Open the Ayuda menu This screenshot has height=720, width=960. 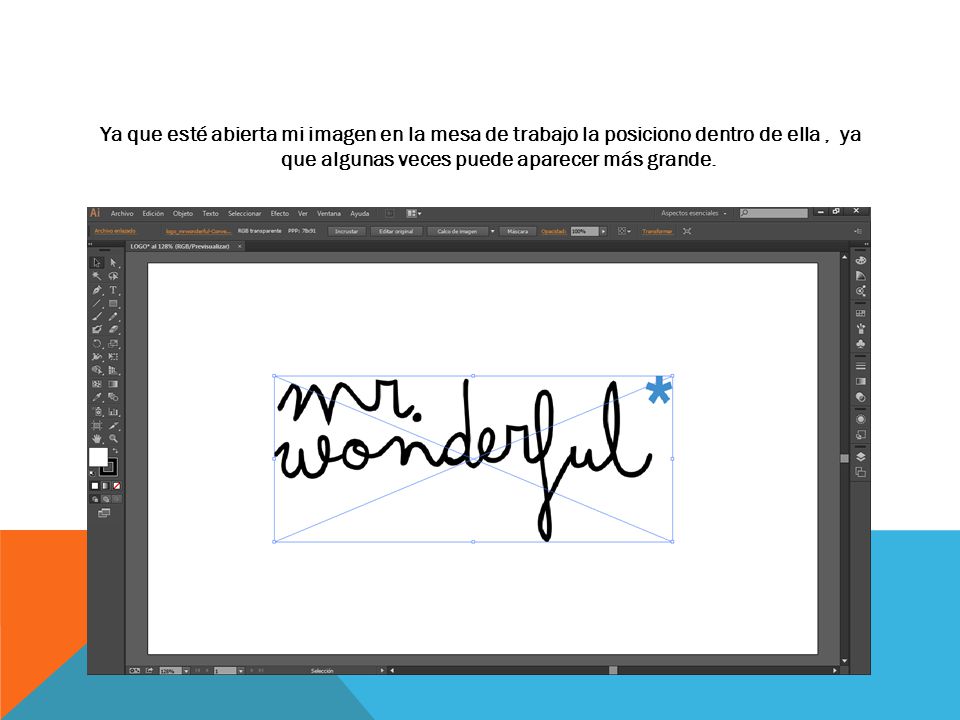click(x=359, y=214)
